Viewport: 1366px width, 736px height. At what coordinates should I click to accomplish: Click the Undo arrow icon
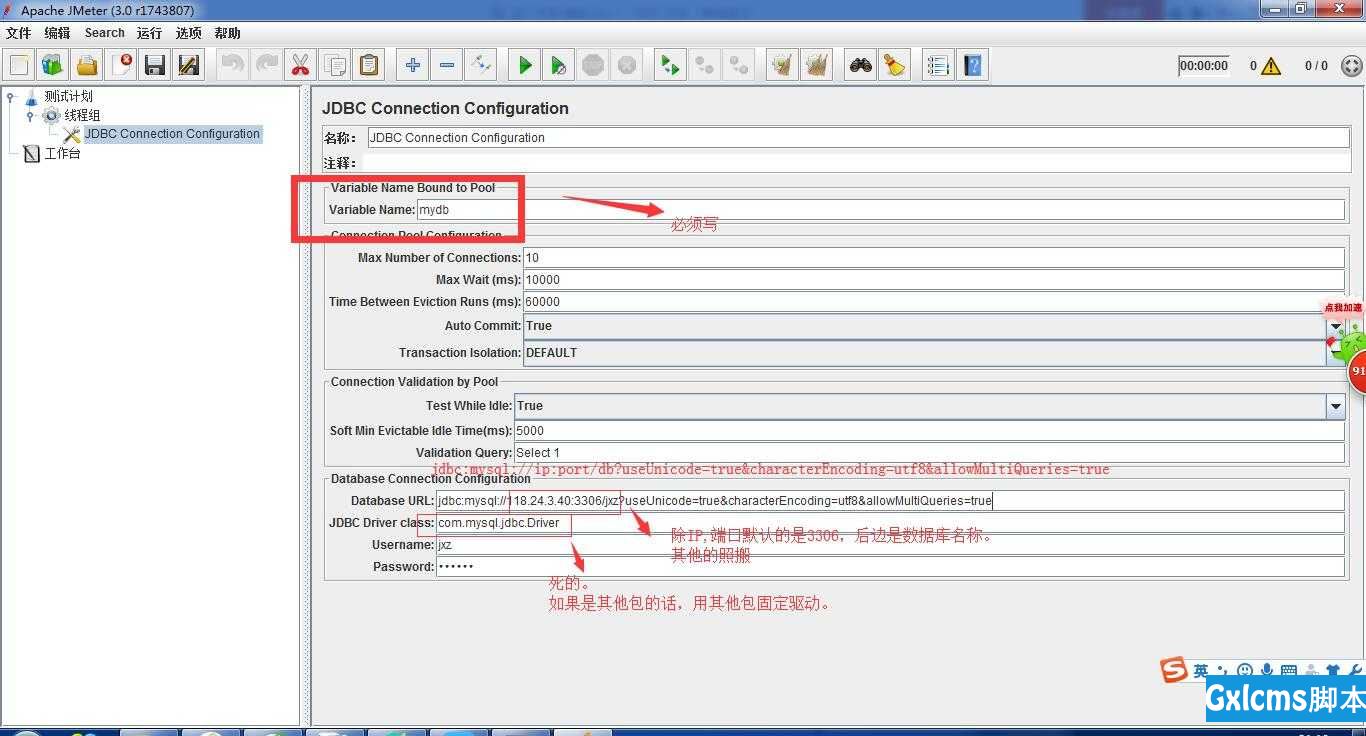point(233,65)
